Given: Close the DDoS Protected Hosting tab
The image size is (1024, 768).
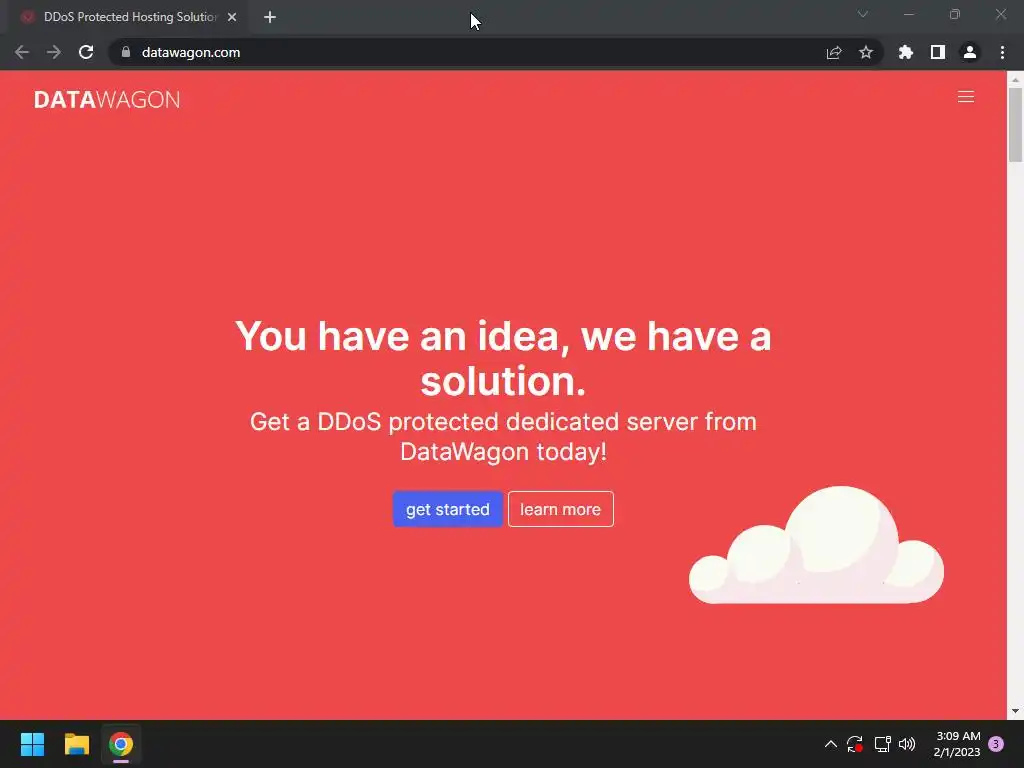Looking at the screenshot, I should pos(232,17).
